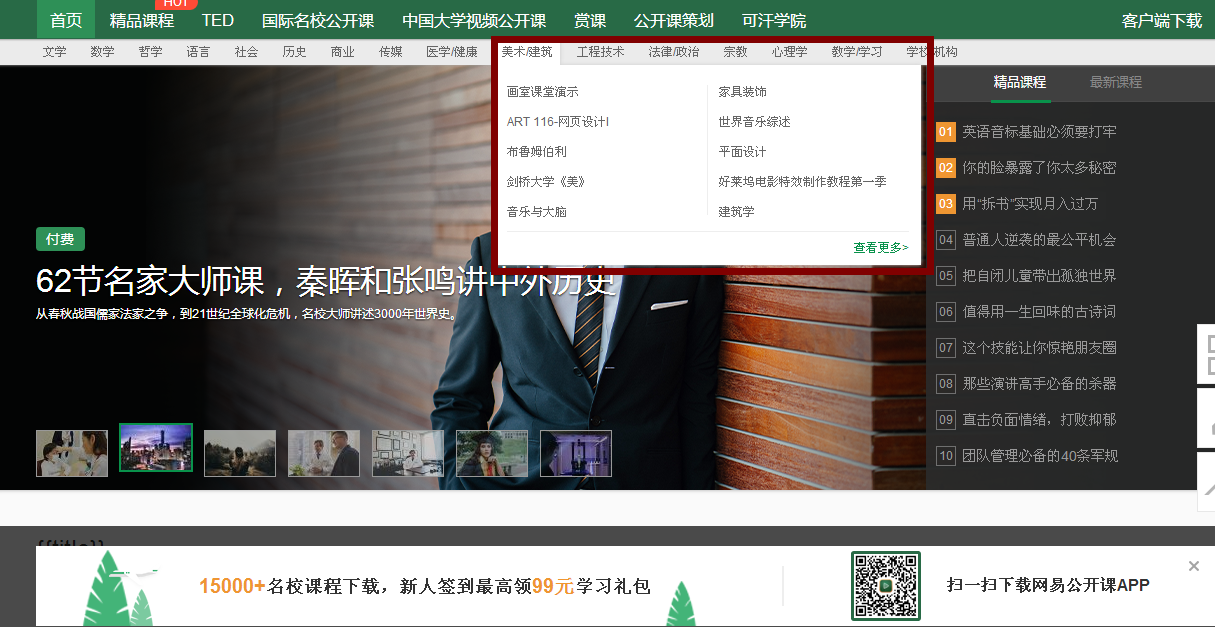This screenshot has width=1215, height=627.
Task: Select the highlighted city skyline thumbnail
Action: click(156, 447)
